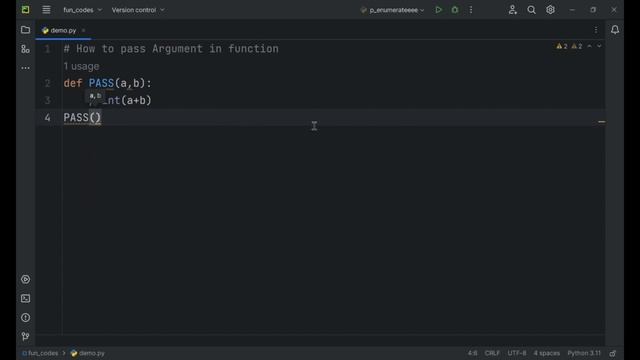Click the '1 usage' hint

pyautogui.click(x=81, y=66)
